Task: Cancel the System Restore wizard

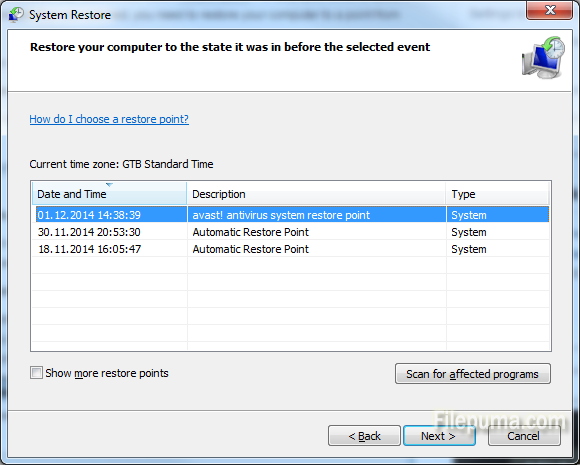Action: [524, 436]
